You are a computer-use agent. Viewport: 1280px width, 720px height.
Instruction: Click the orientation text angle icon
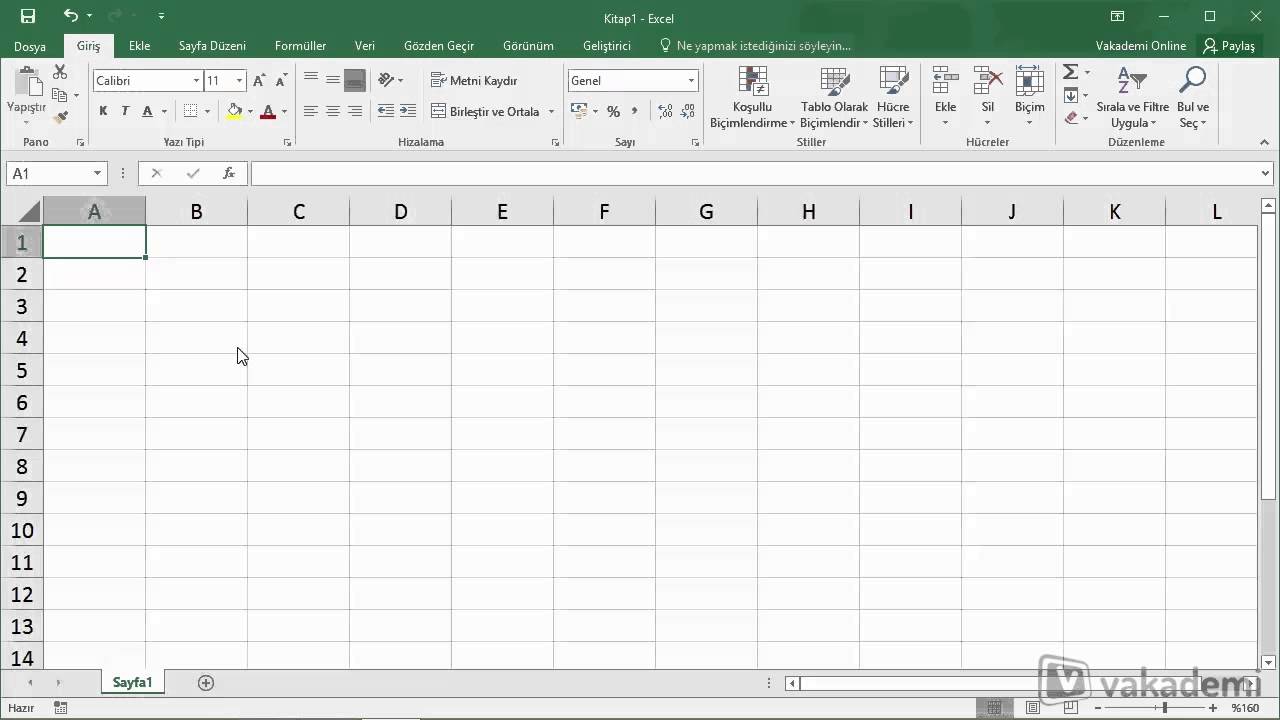(387, 79)
